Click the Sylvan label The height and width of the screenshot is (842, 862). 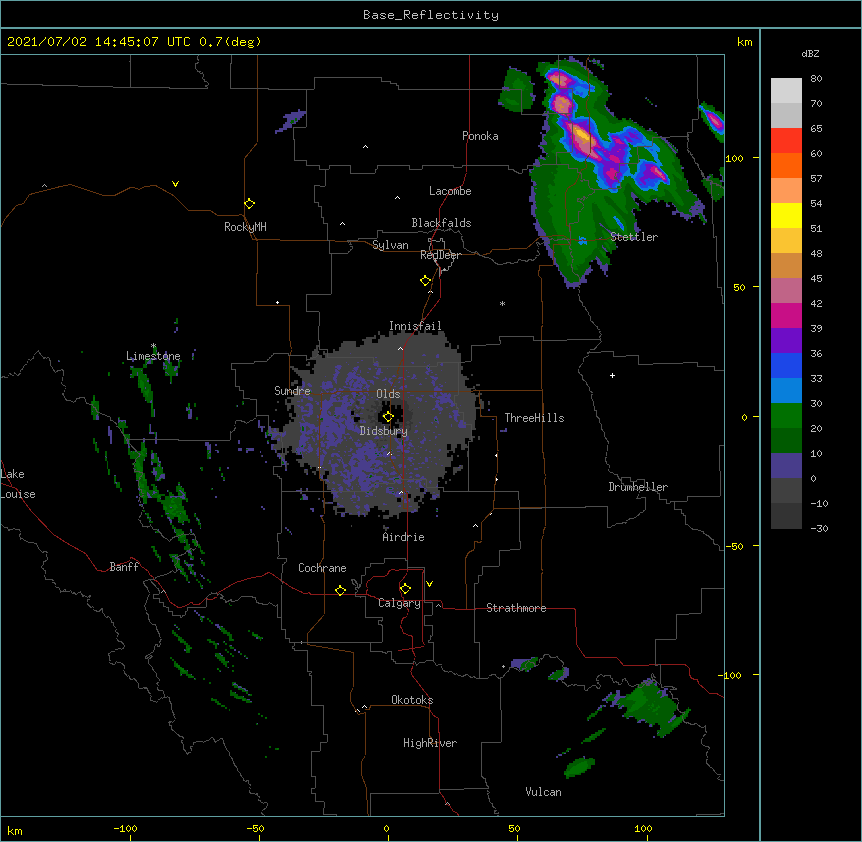point(390,245)
